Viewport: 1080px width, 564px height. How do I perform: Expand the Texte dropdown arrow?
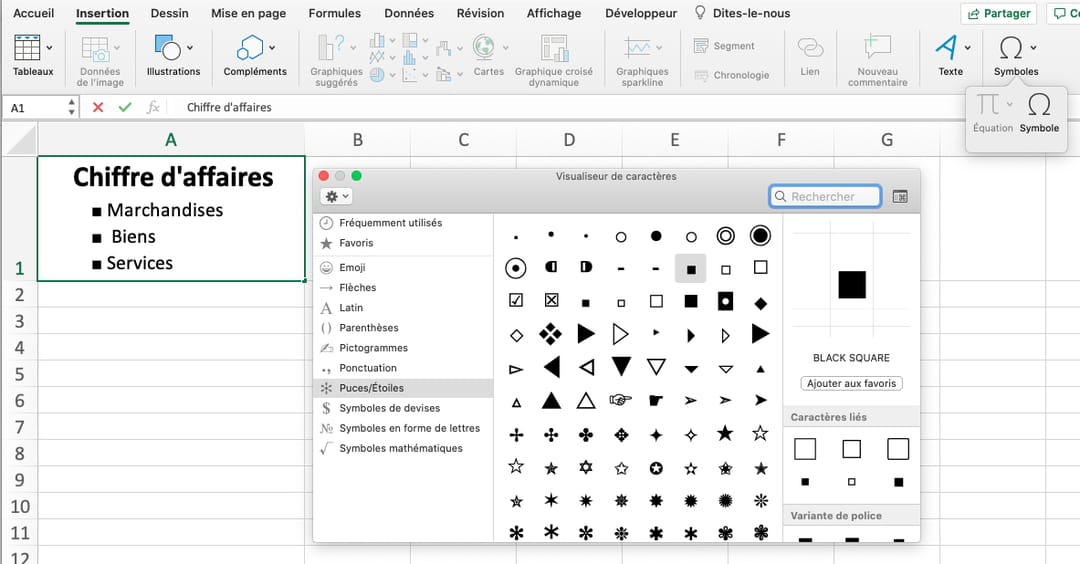pos(968,48)
